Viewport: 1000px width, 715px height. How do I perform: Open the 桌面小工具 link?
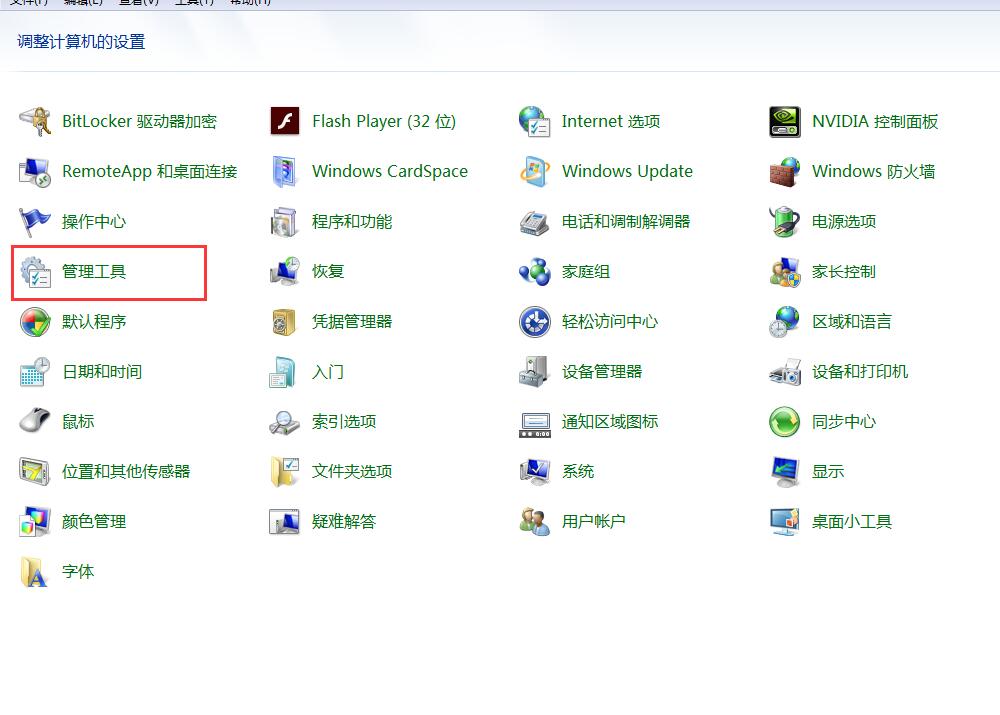point(851,522)
